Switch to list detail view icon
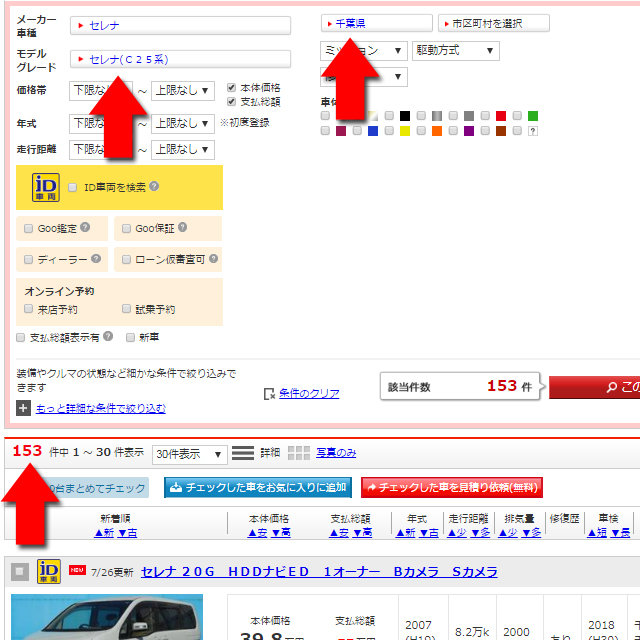Viewport: 640px width, 640px height. pos(243,453)
